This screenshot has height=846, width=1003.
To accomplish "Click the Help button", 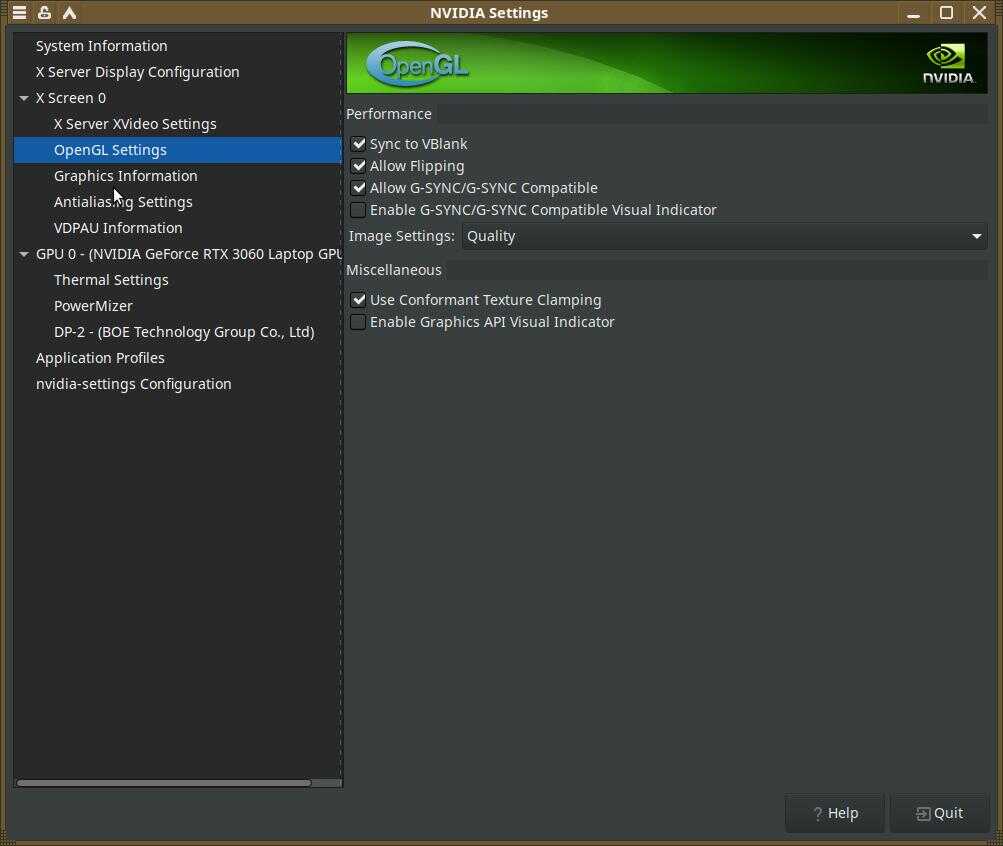I will (835, 813).
